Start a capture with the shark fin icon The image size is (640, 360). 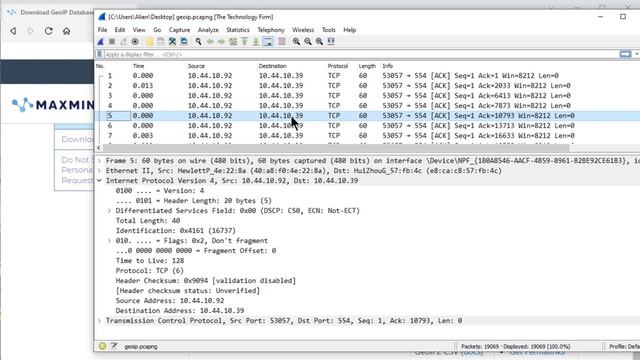point(101,42)
